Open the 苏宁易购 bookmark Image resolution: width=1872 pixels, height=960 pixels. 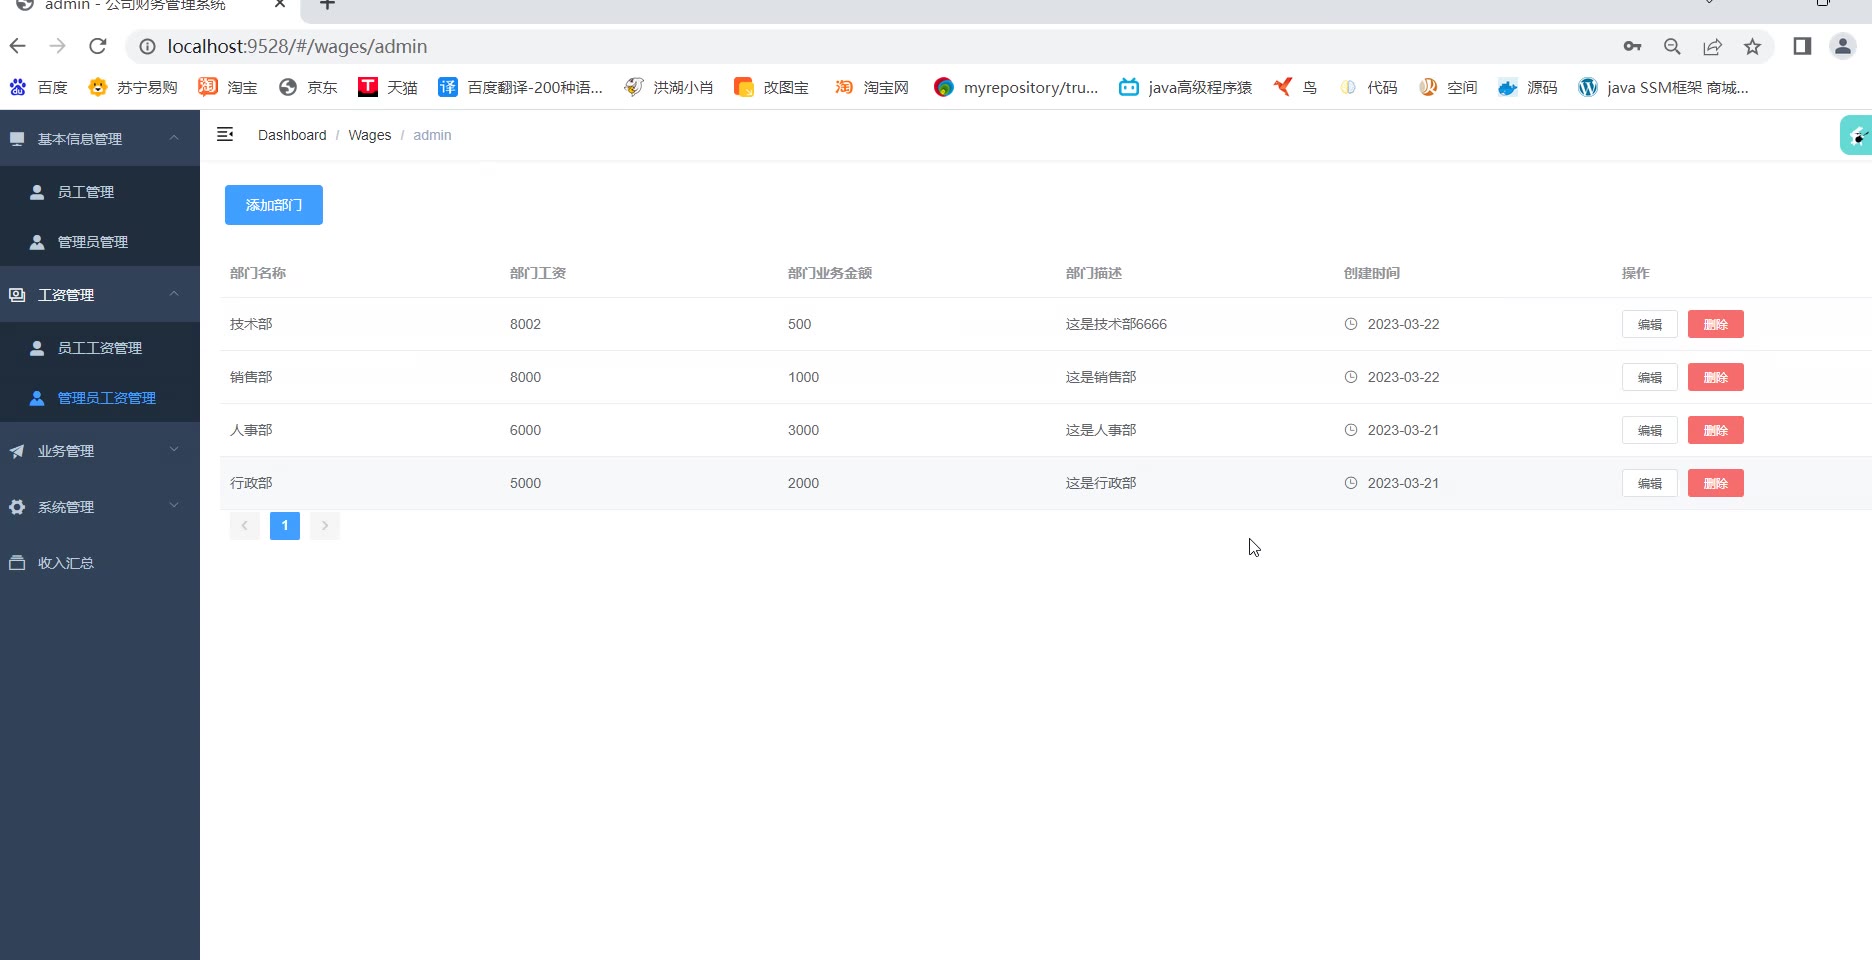133,87
